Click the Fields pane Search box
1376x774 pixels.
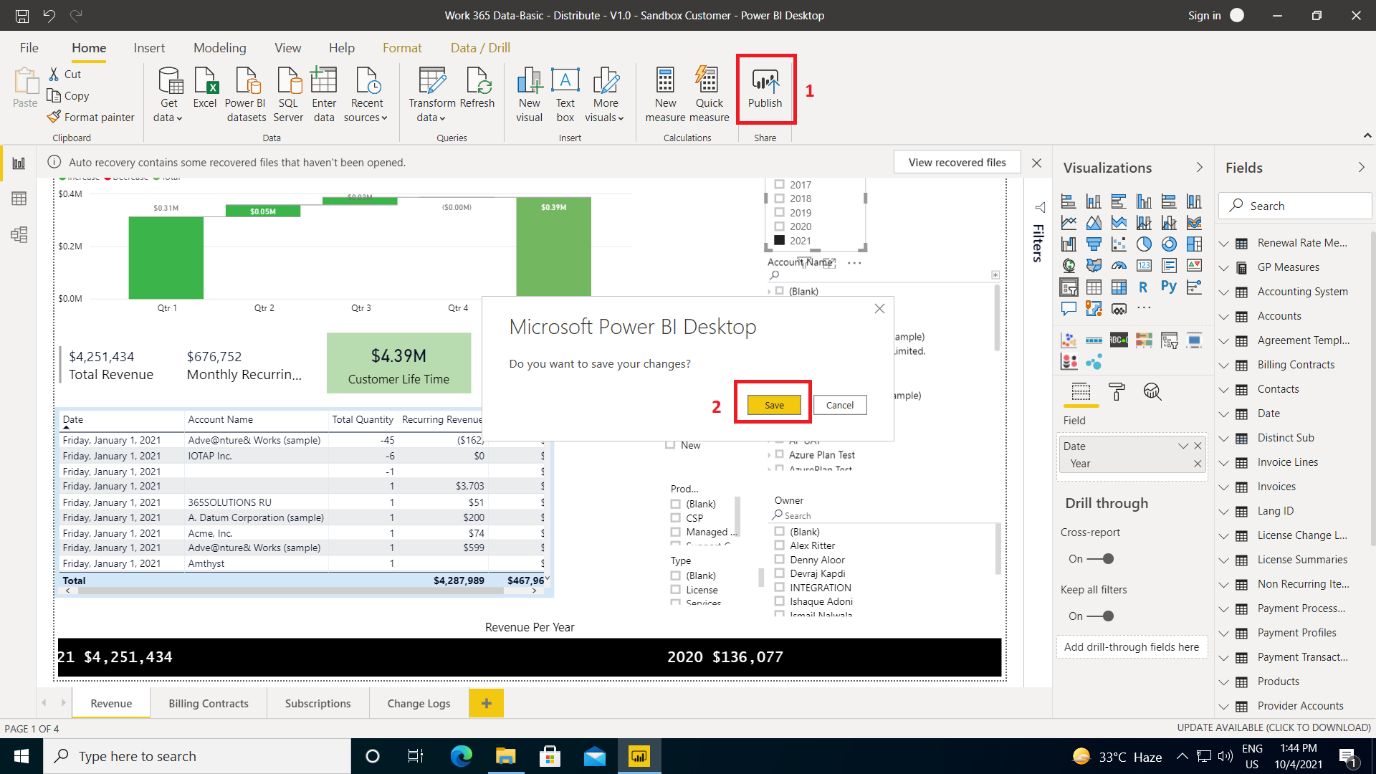pyautogui.click(x=1295, y=206)
